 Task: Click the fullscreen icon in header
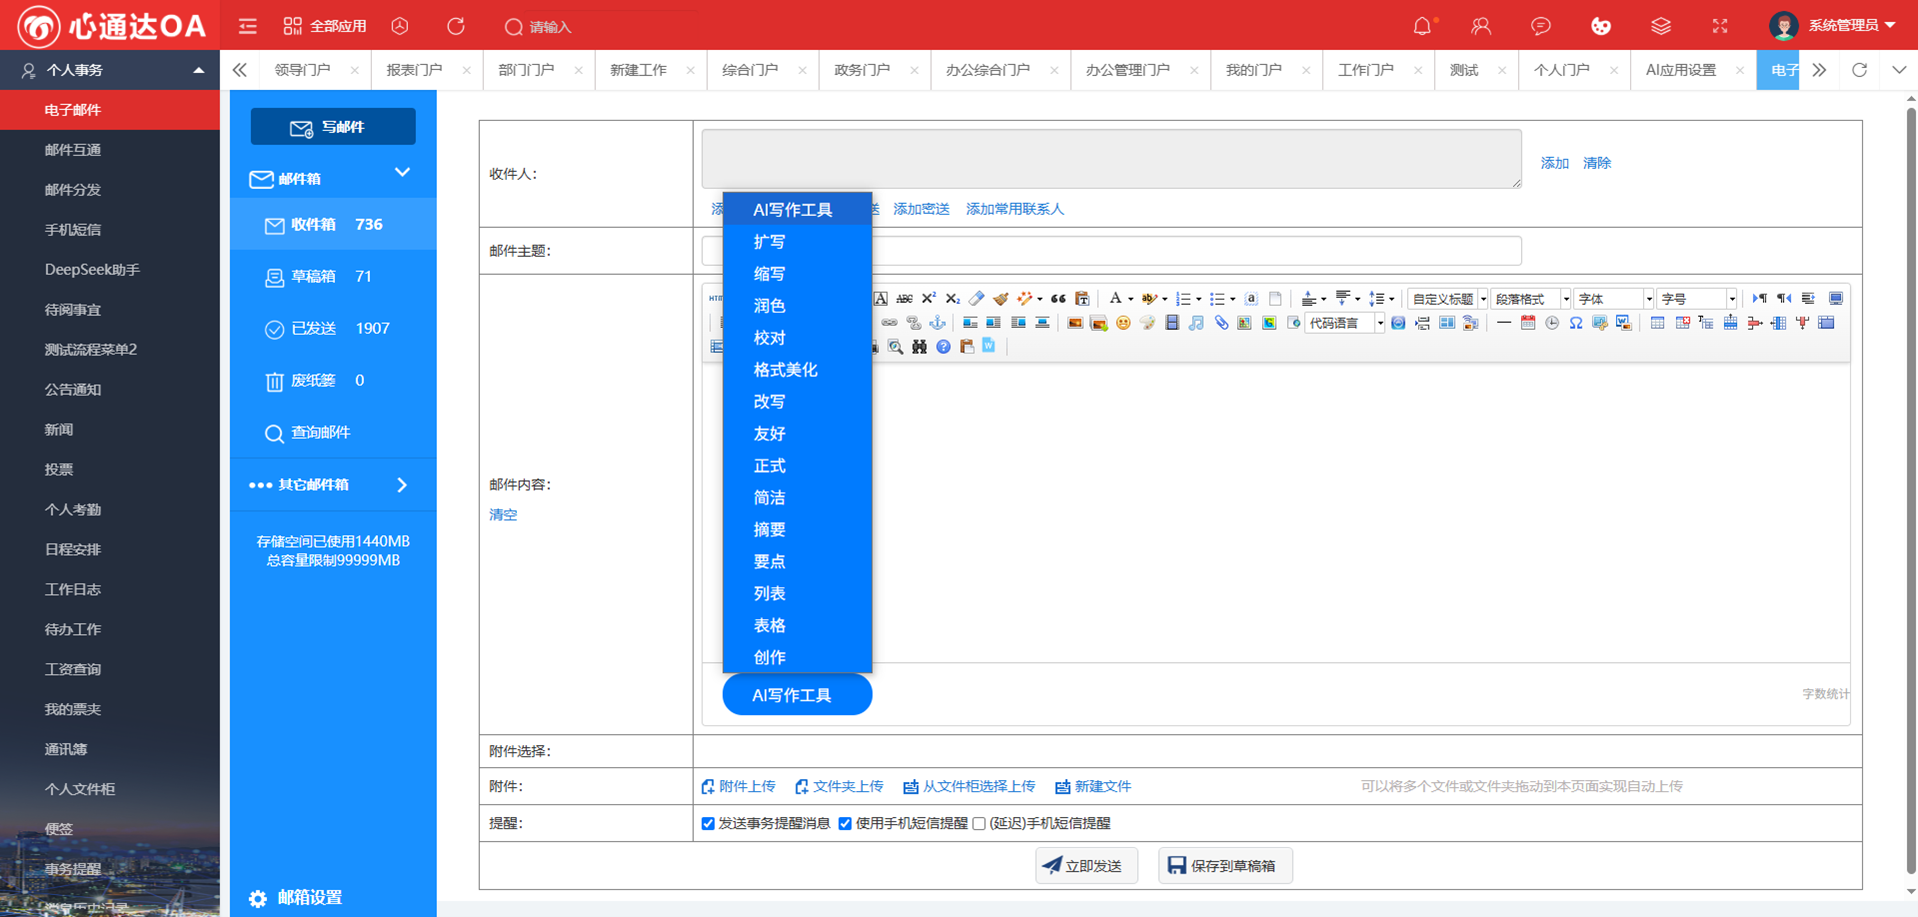click(1719, 26)
